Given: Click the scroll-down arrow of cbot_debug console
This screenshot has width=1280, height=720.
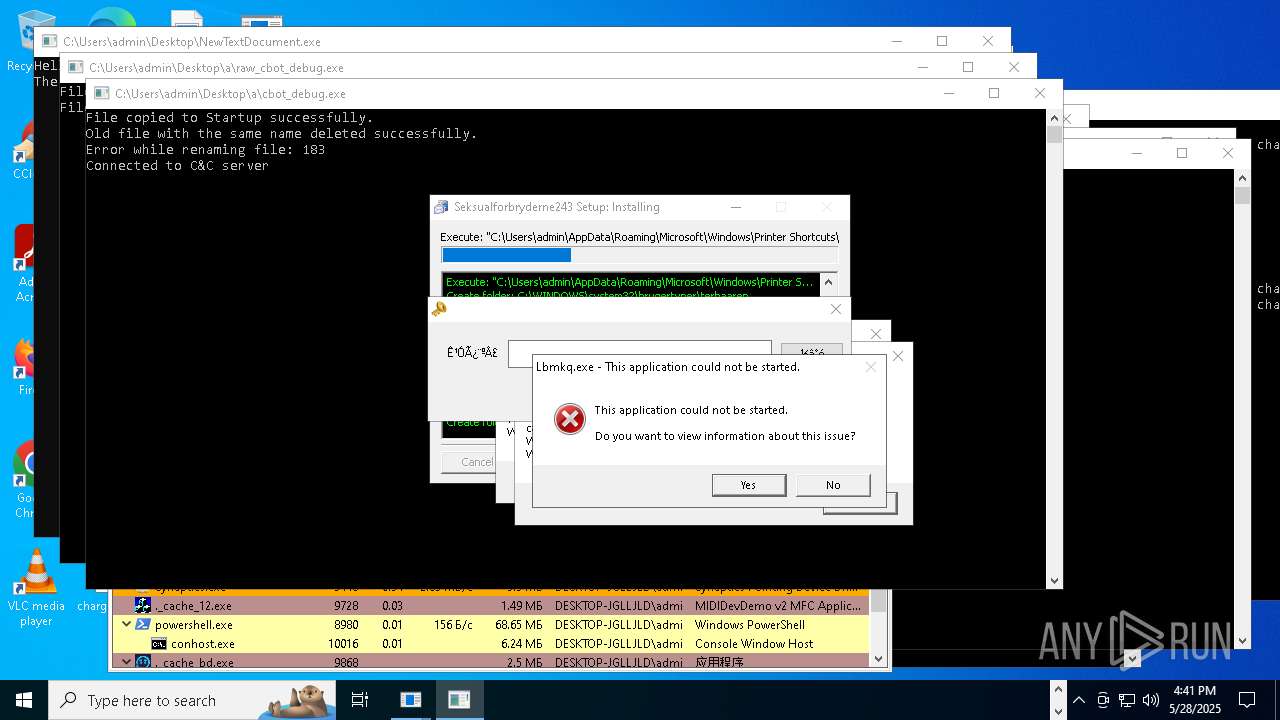Looking at the screenshot, I should point(1054,580).
